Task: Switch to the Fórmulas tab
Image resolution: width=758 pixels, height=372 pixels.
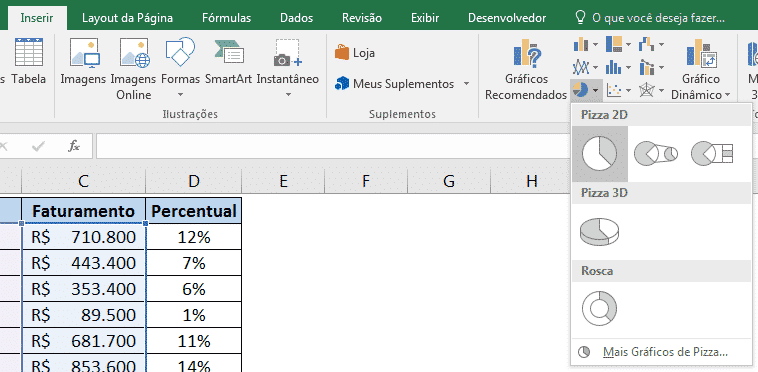Action: [227, 18]
